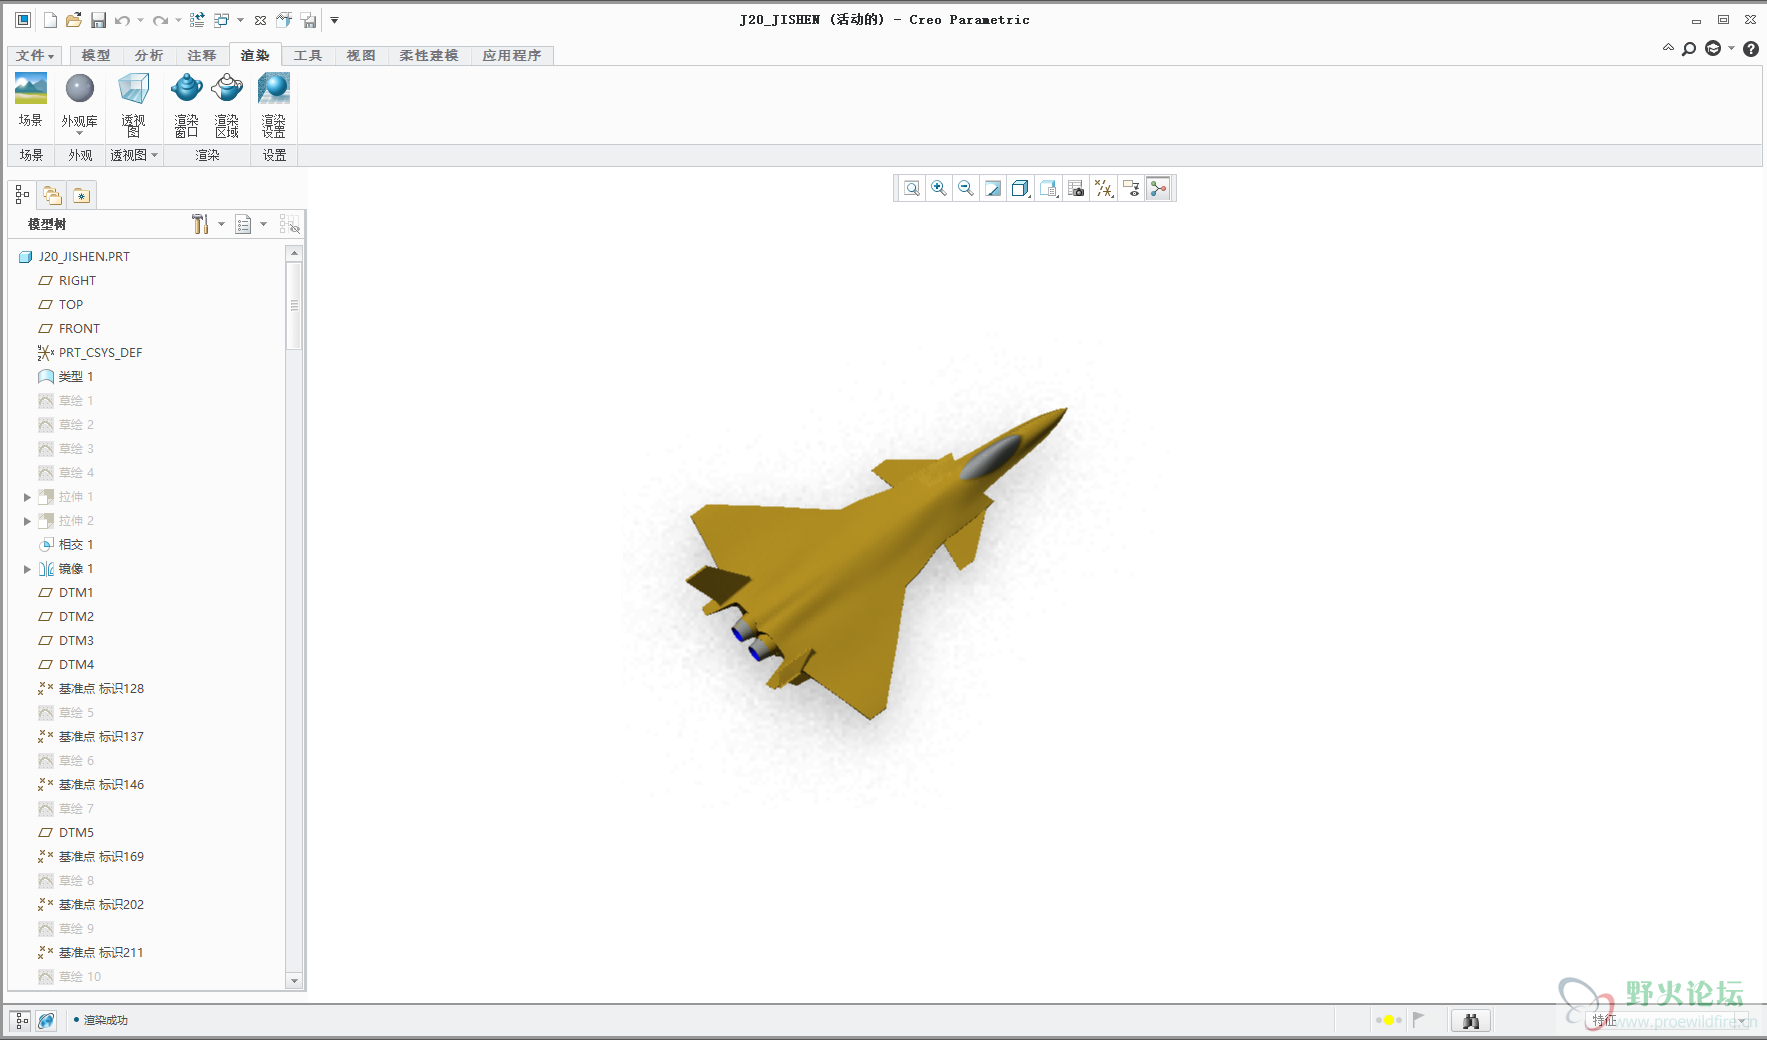
Task: Select the Model Tree navigator tab
Action: [x=22, y=195]
